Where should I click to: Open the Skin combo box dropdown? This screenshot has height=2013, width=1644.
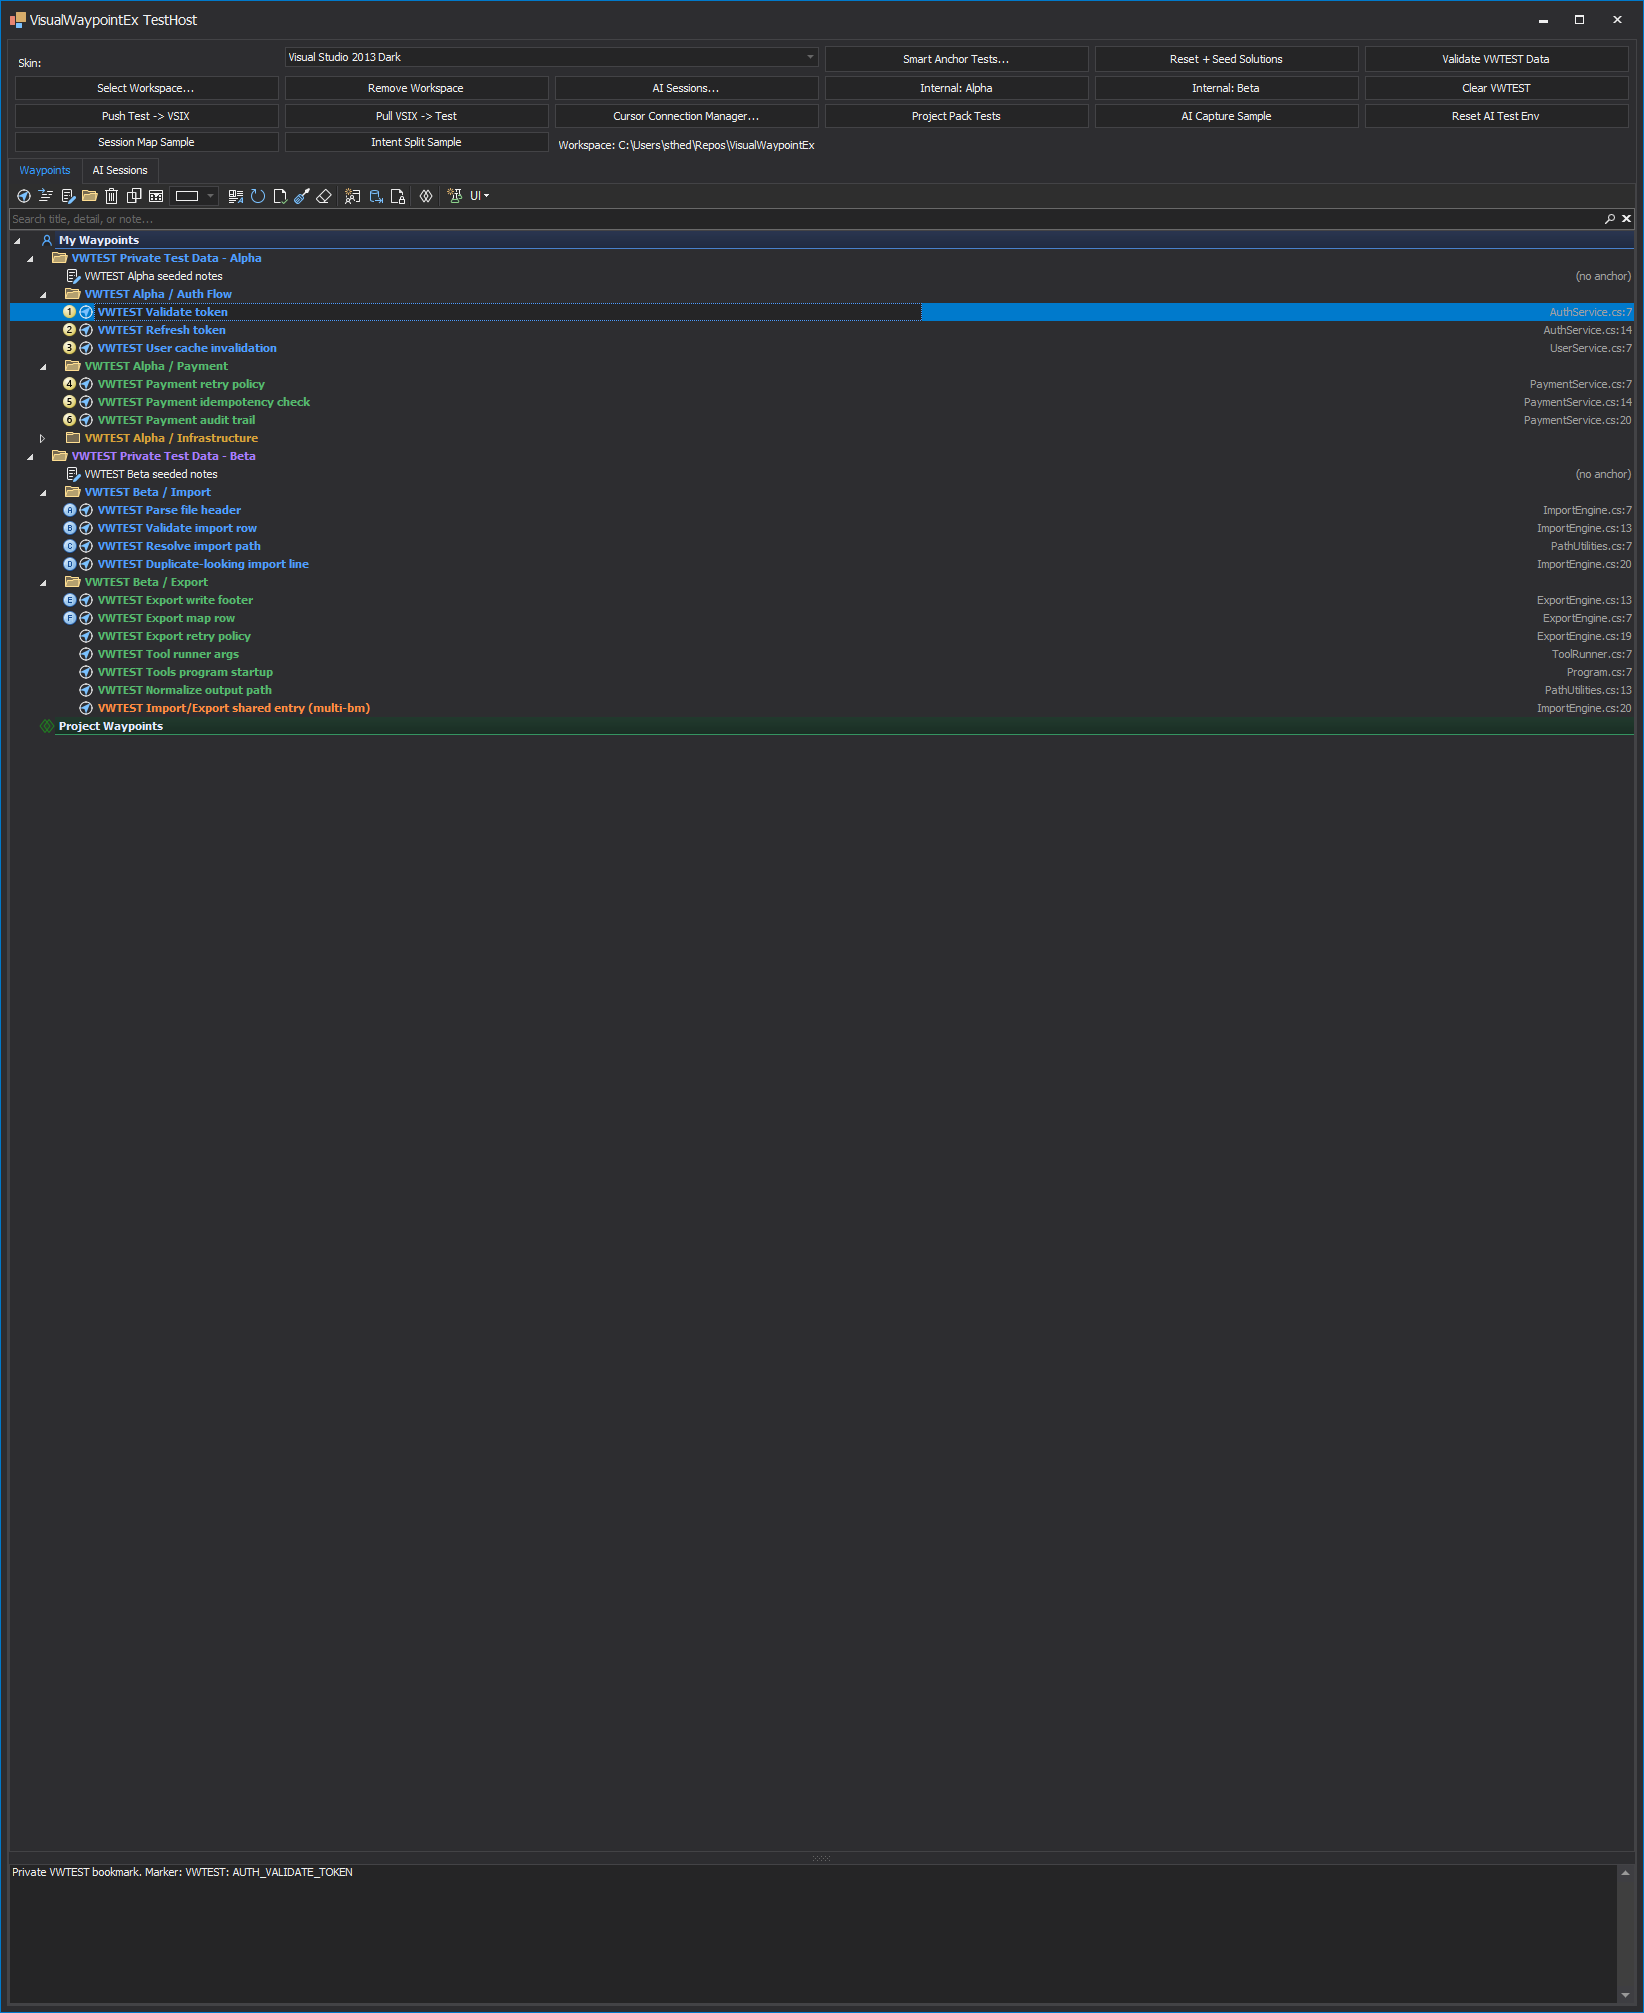(x=810, y=57)
